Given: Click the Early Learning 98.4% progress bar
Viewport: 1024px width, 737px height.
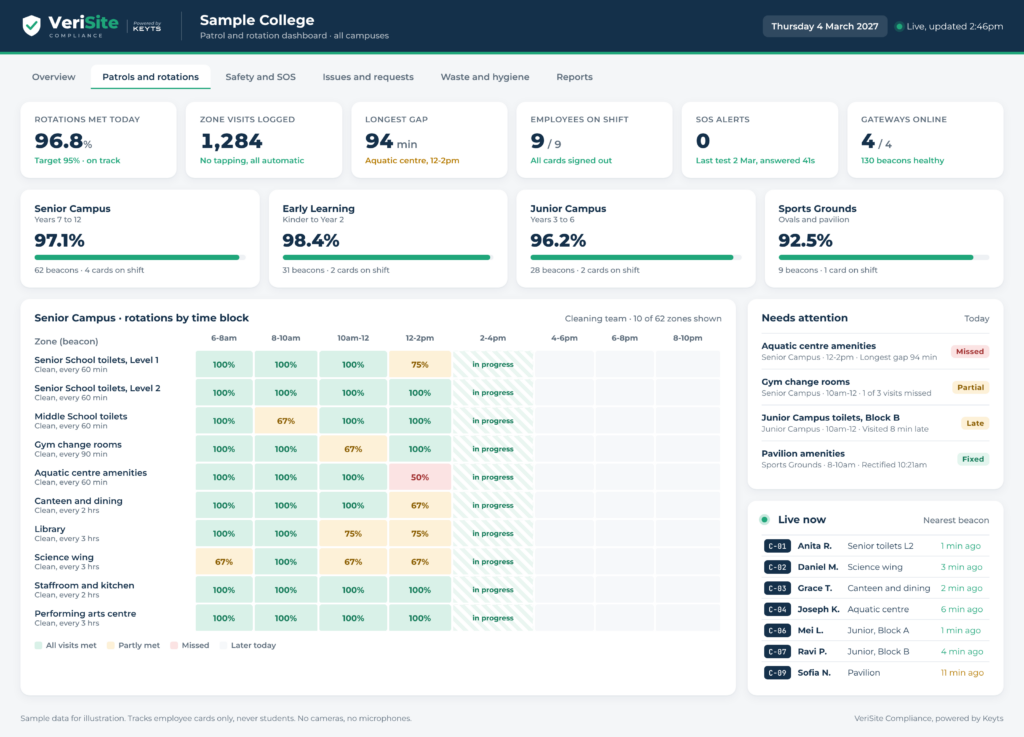Looking at the screenshot, I should click(x=388, y=257).
